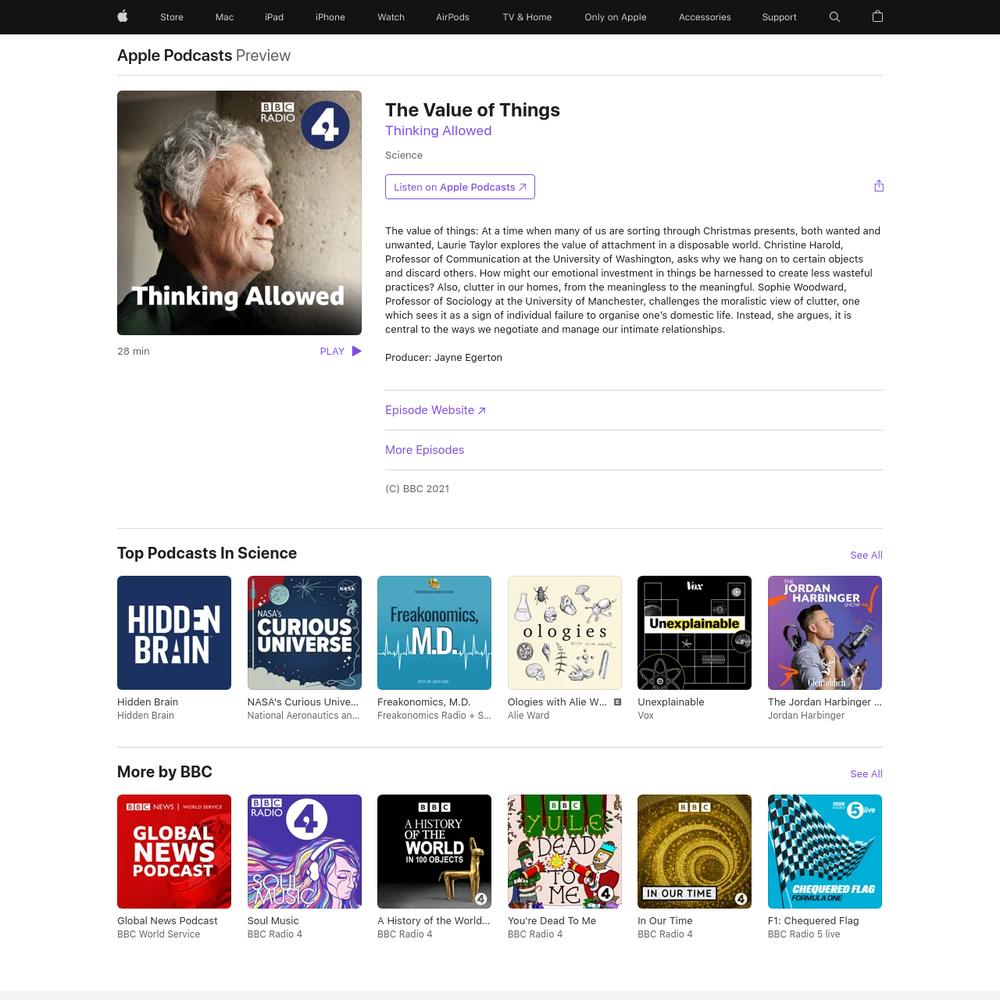1000x1000 pixels.
Task: Open the You're Dead To Me artwork
Action: click(x=564, y=851)
